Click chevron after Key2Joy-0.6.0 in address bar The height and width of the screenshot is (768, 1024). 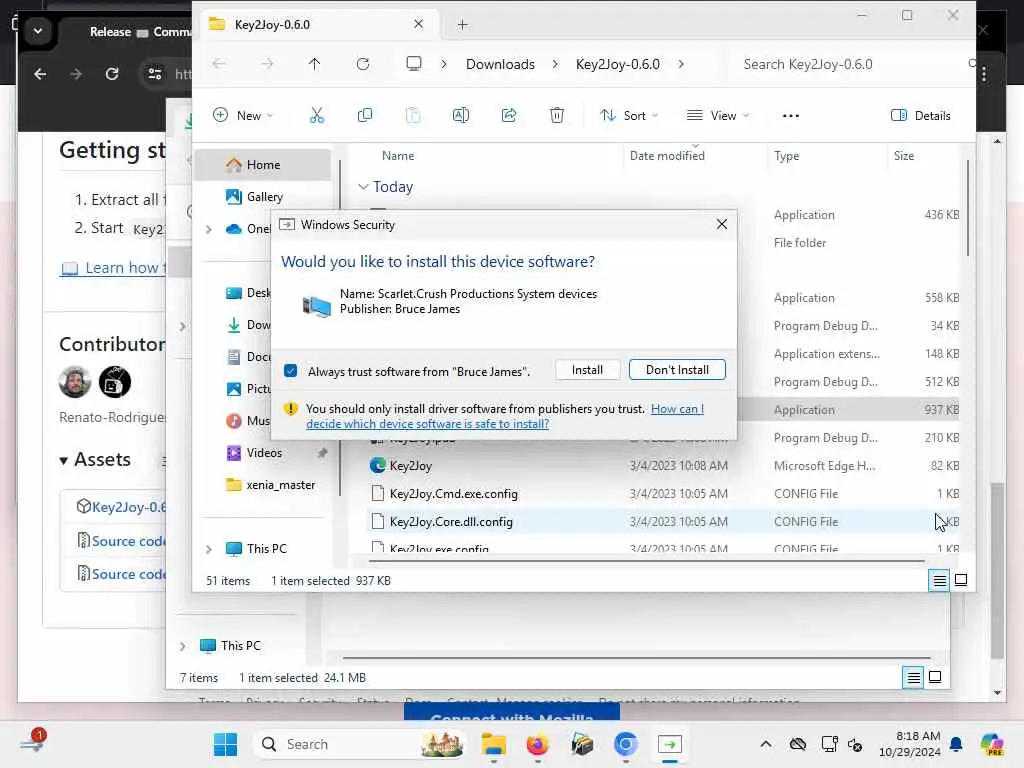click(x=681, y=64)
